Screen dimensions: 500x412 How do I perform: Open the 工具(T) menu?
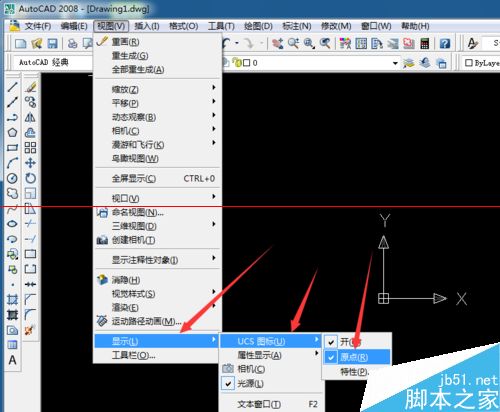pos(221,26)
